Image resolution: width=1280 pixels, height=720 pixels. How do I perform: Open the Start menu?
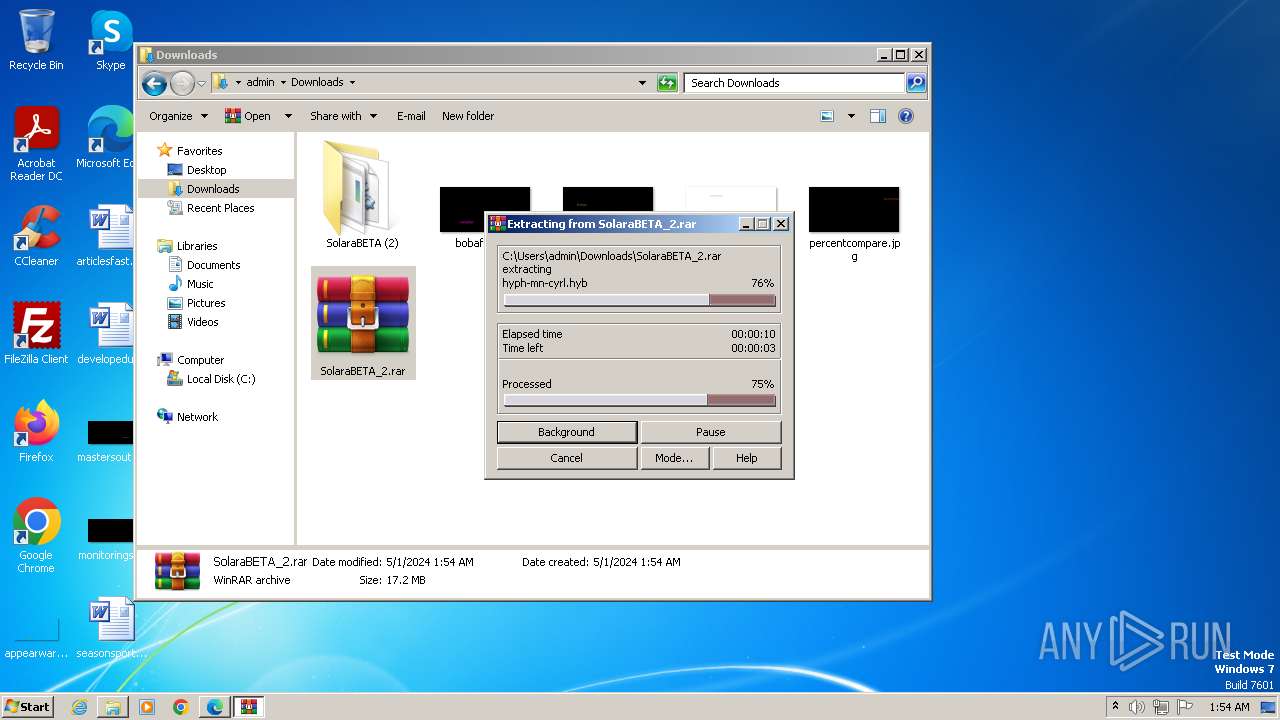tap(27, 707)
